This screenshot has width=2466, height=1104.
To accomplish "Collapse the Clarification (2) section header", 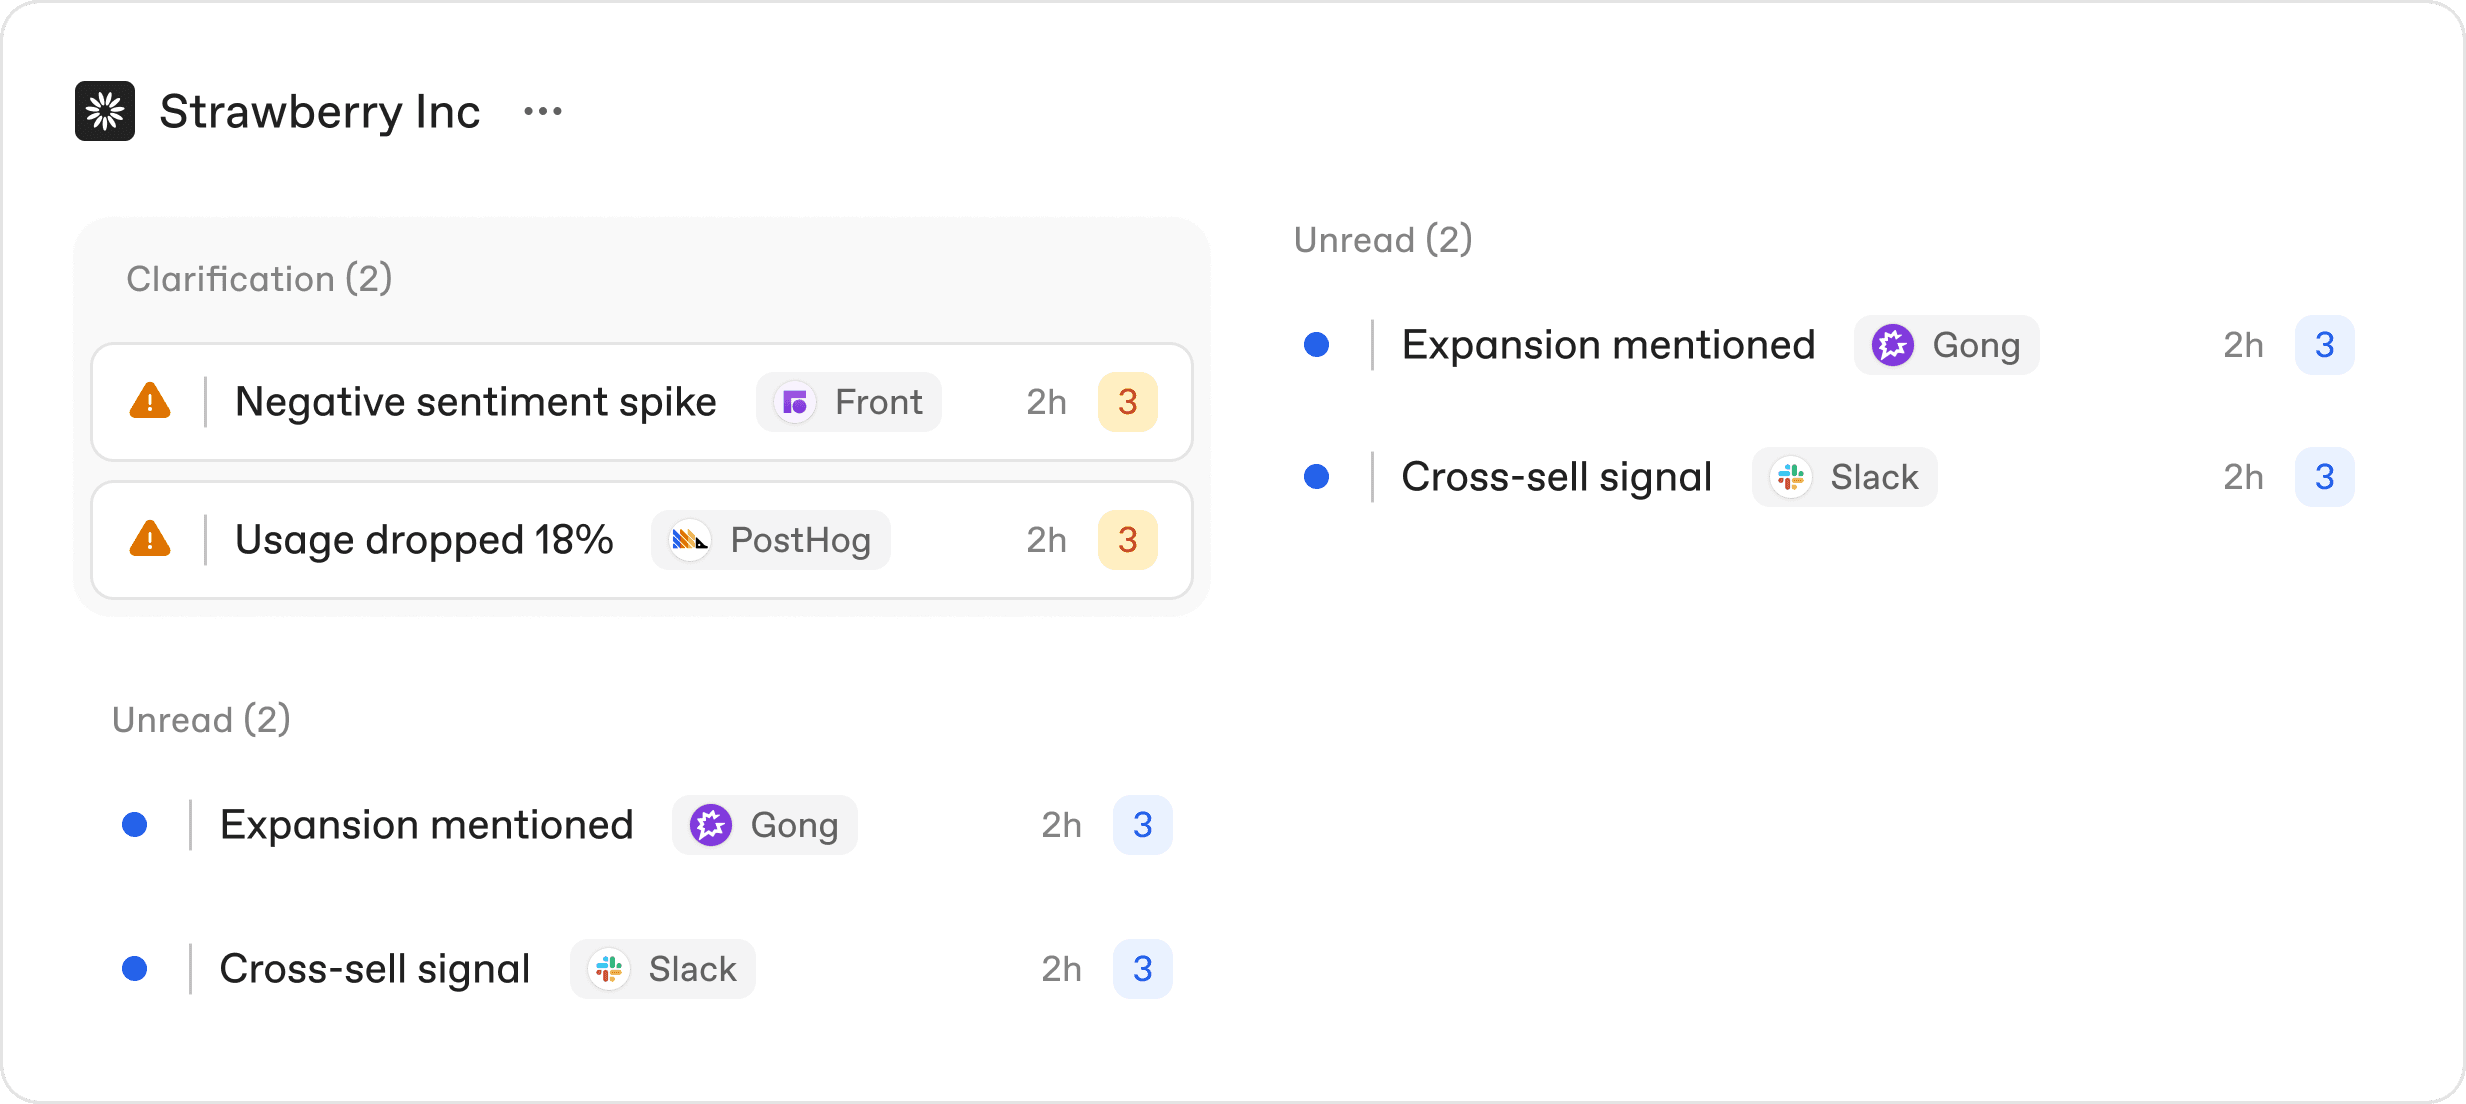I will 259,279.
